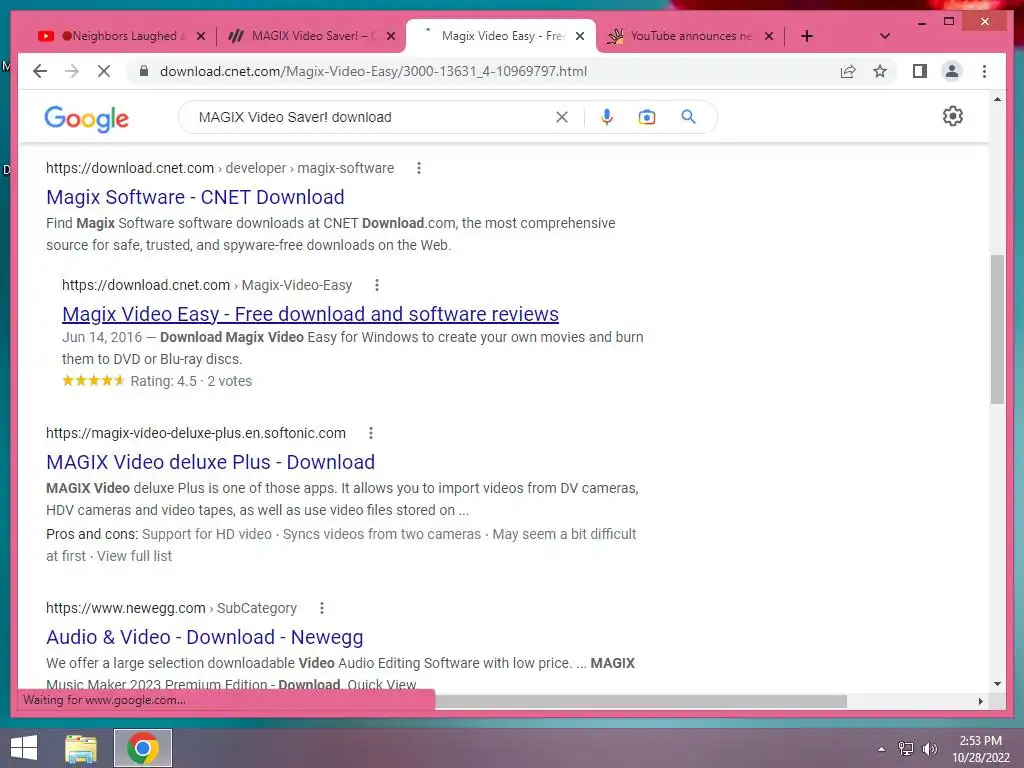Open the volume tray icon
The height and width of the screenshot is (768, 1024).
click(929, 748)
